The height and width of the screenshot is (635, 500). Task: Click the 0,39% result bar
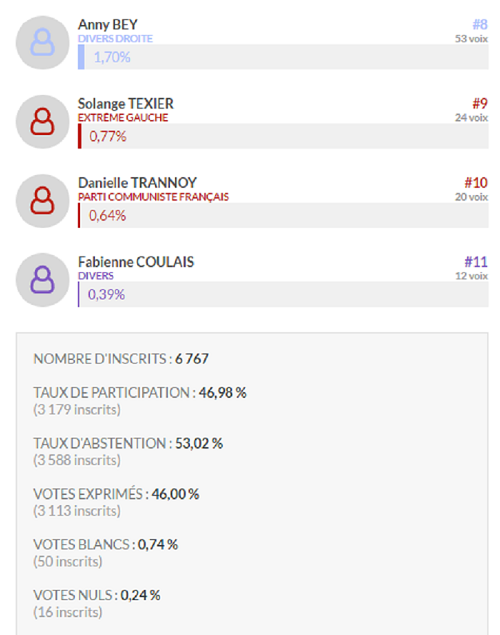pos(283,294)
